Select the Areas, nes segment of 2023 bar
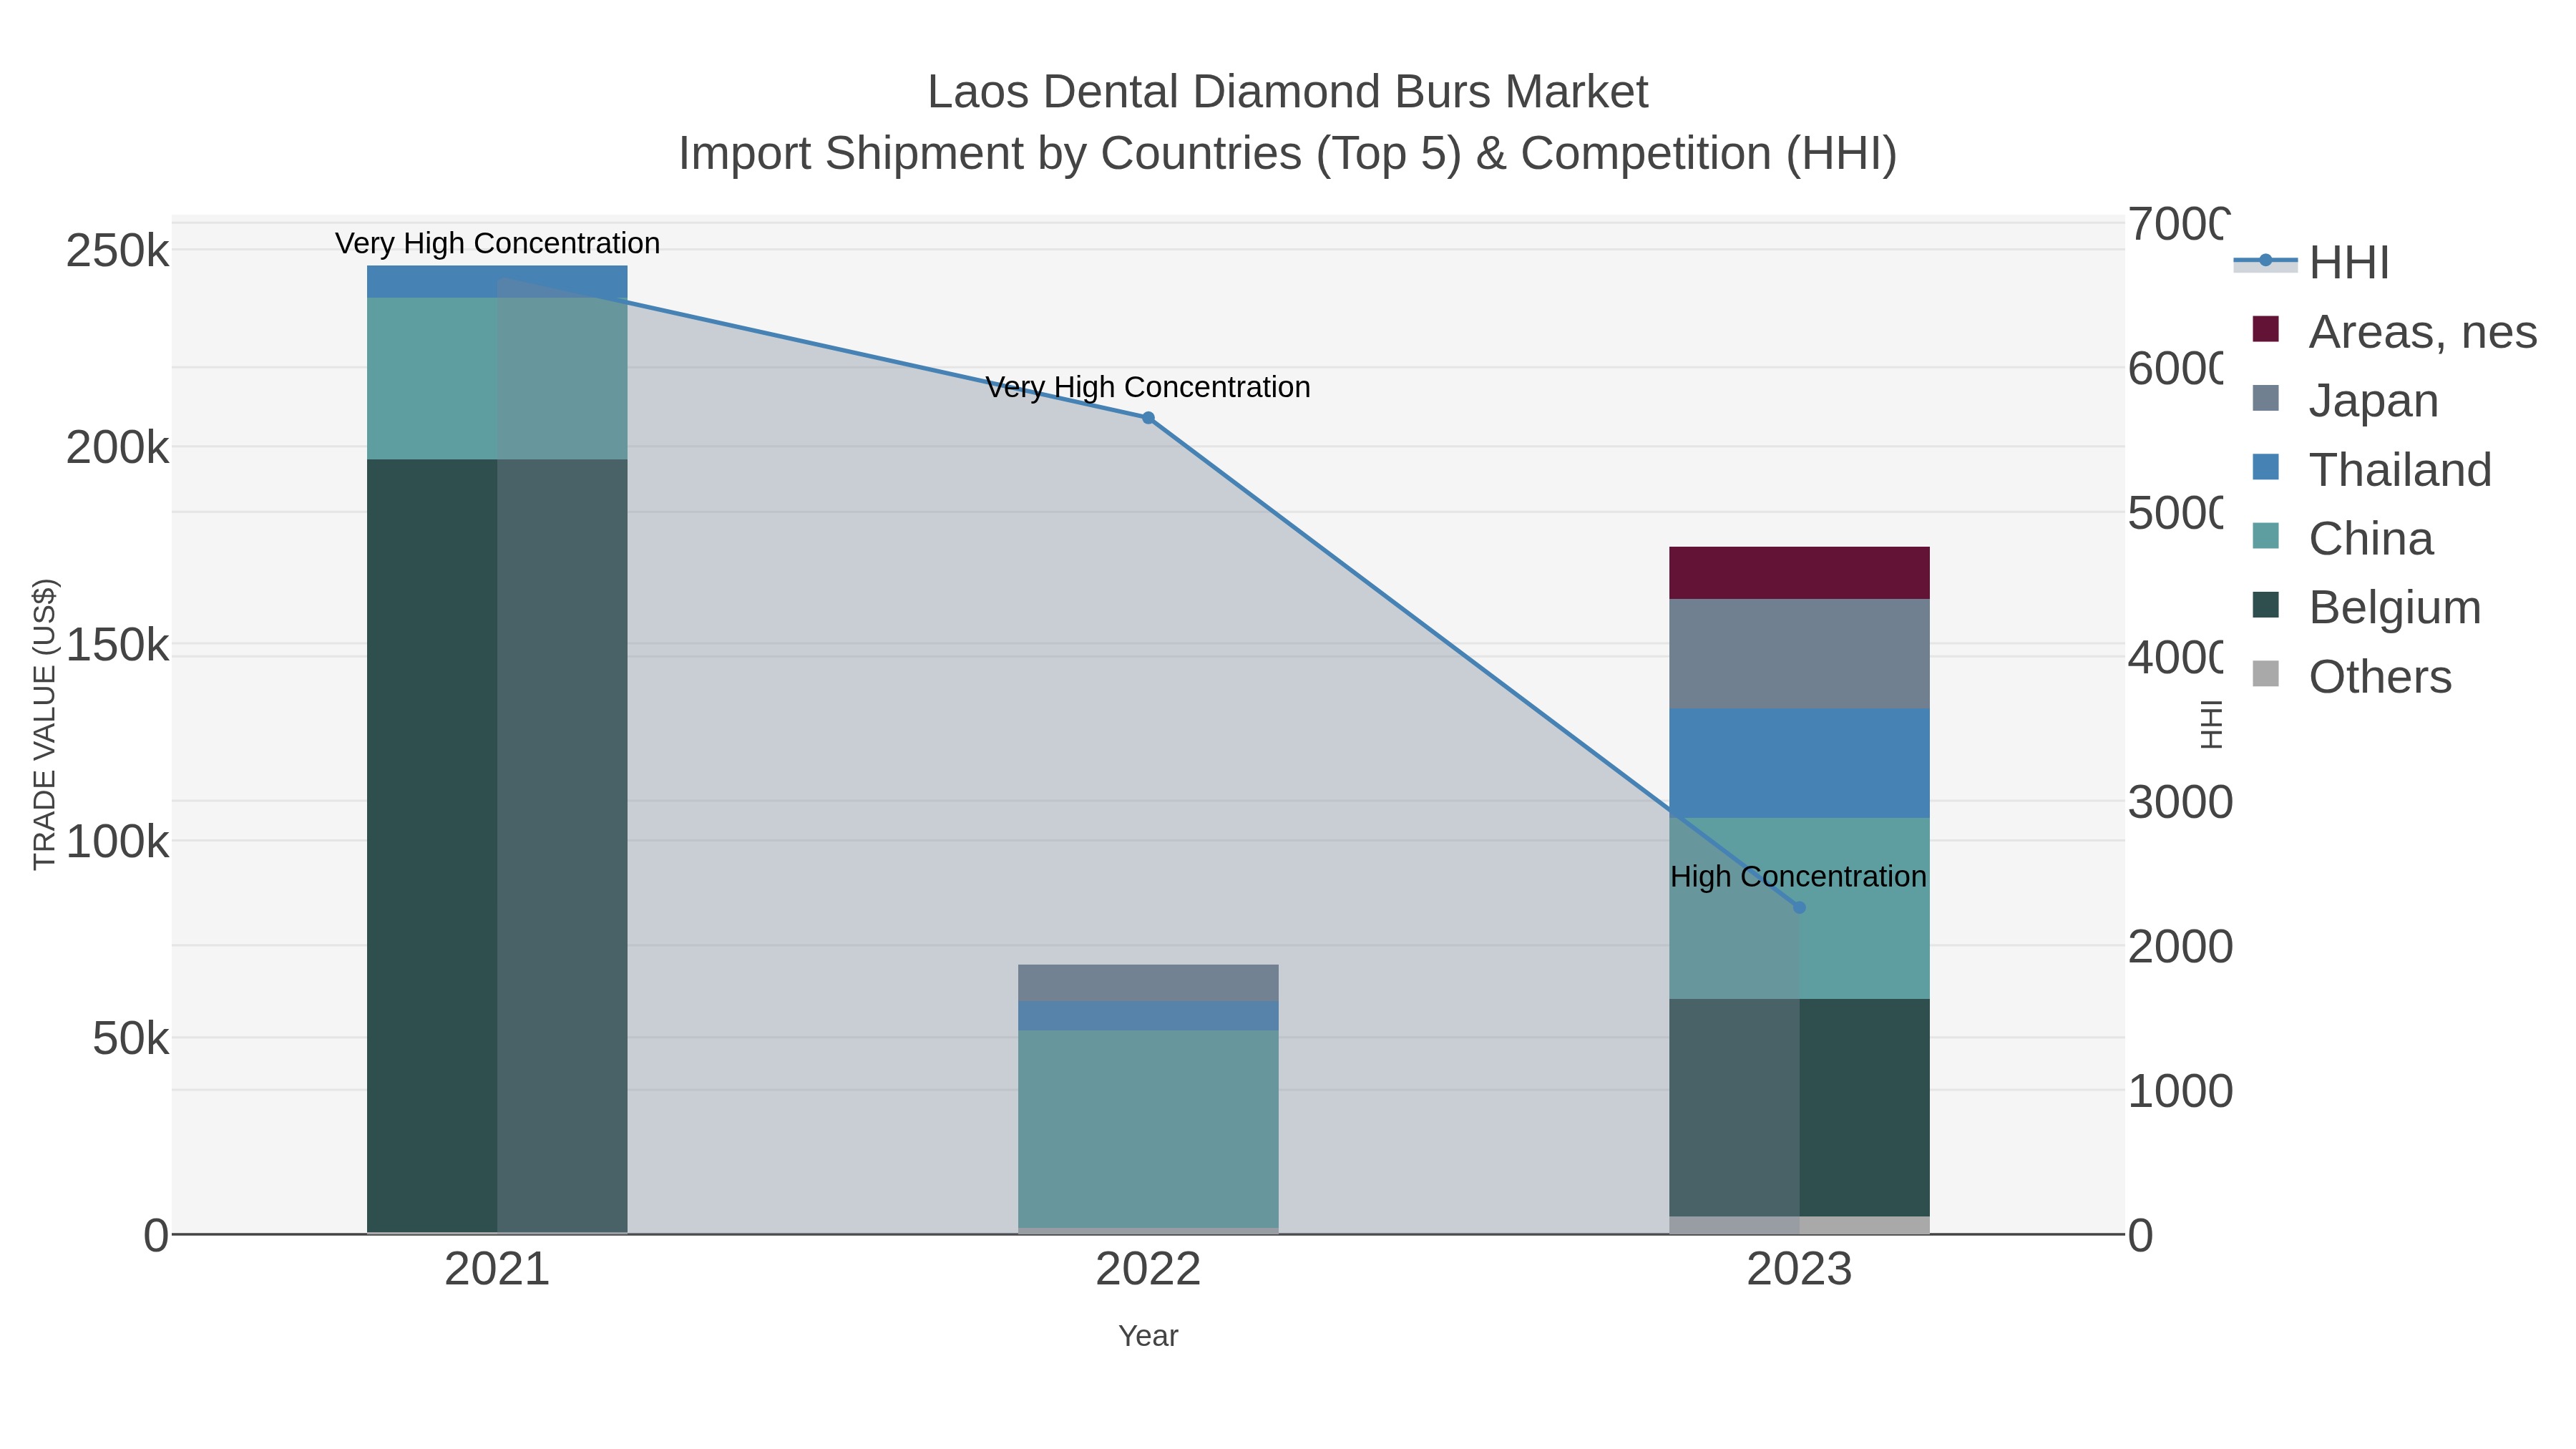The image size is (2576, 1449). pyautogui.click(x=1799, y=573)
